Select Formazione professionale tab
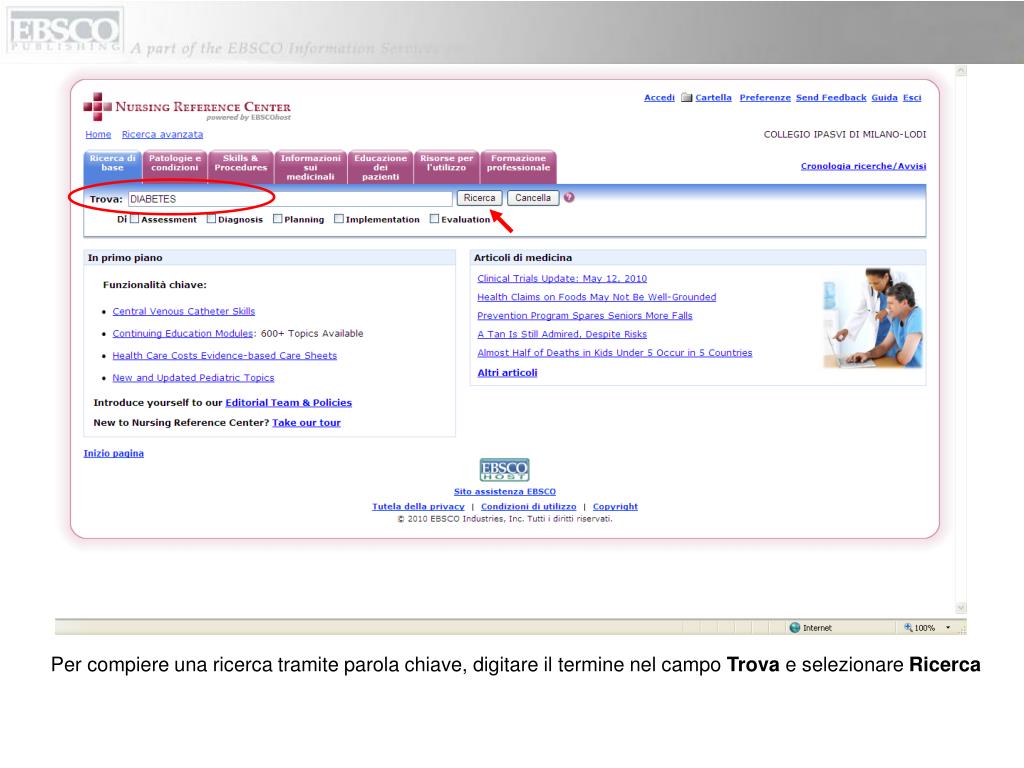1024x768 pixels. pos(519,167)
